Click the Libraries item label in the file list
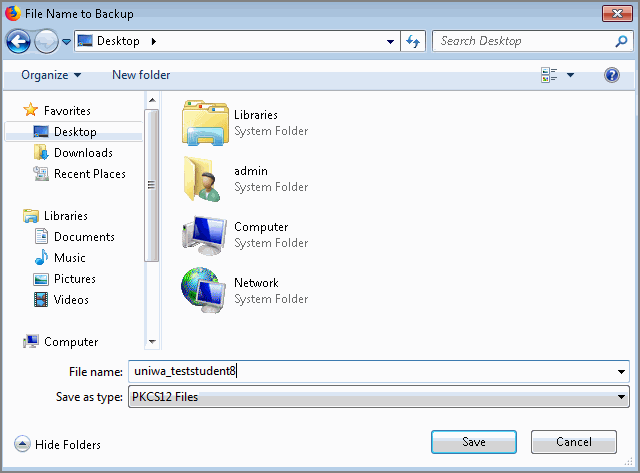The image size is (640, 473). tap(256, 115)
